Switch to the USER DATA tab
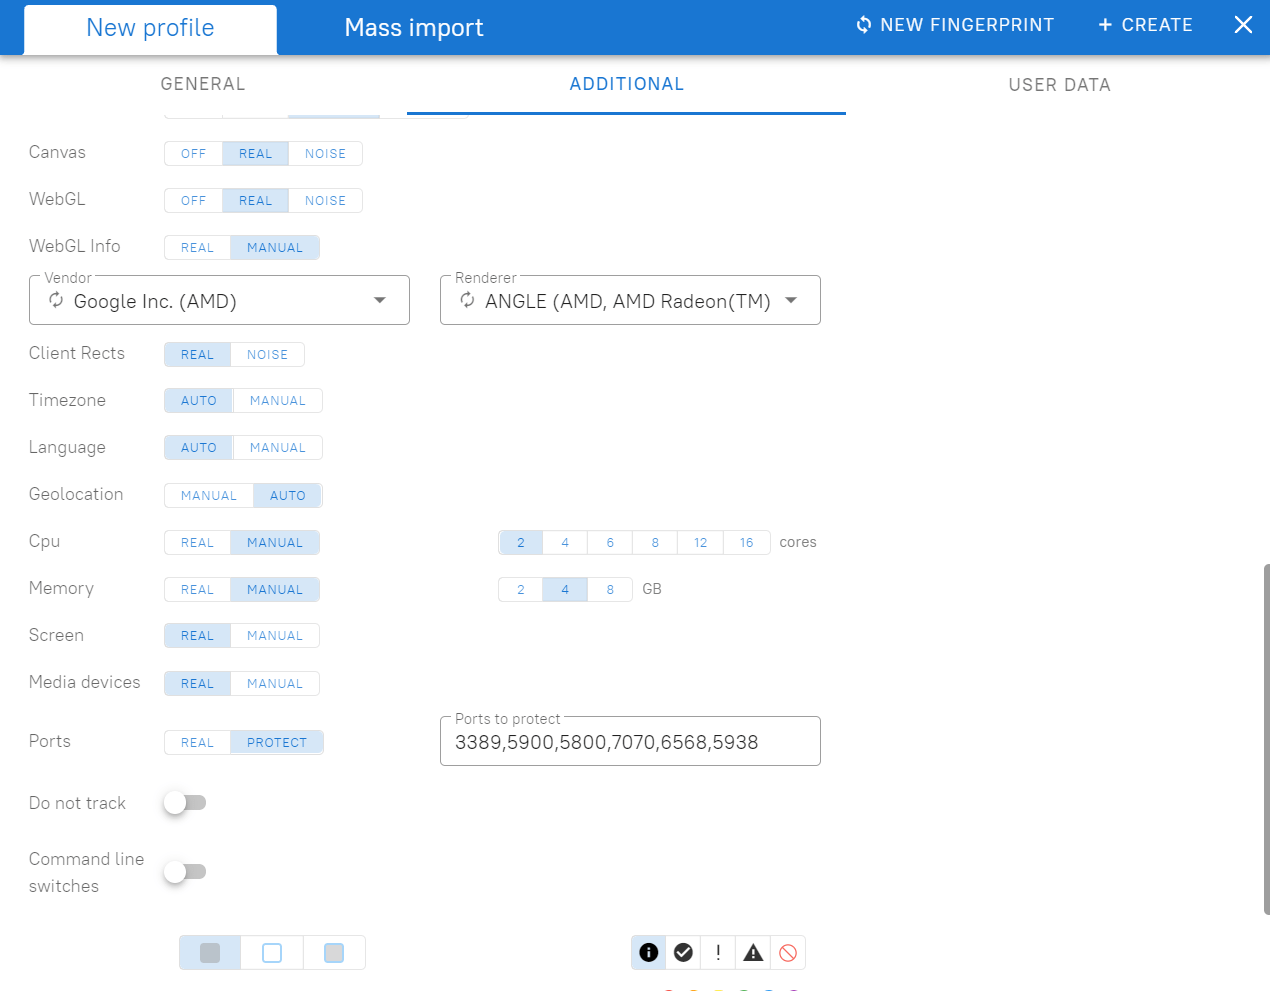Screen dimensions: 1270x991 click(1059, 85)
